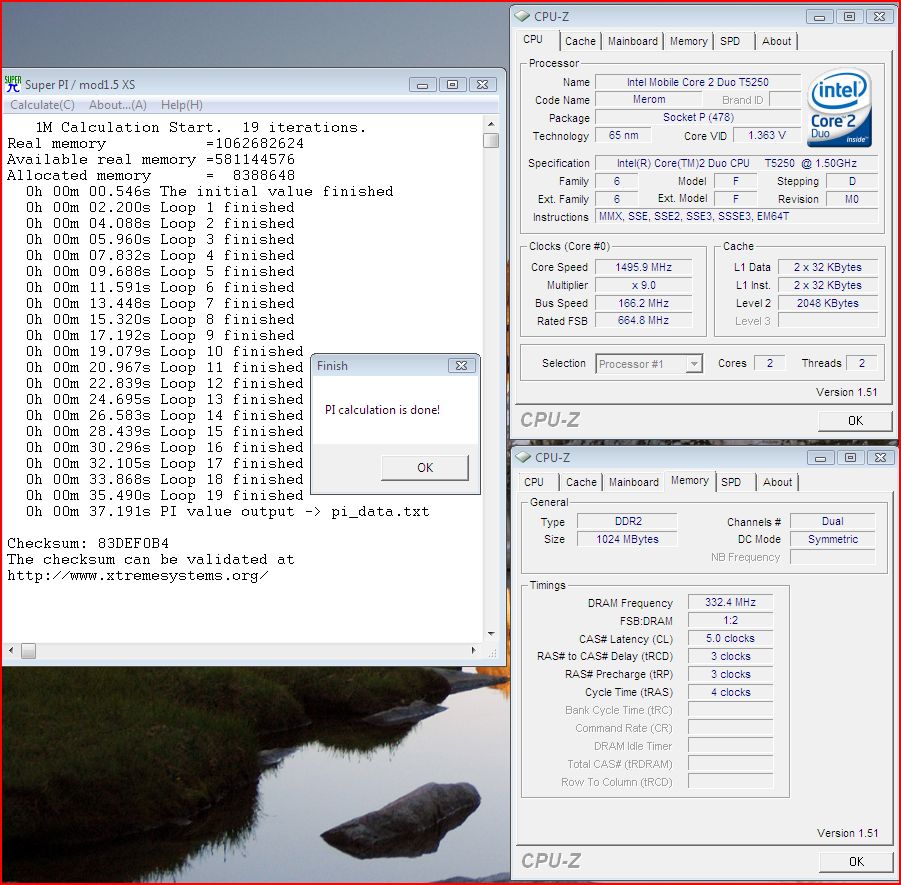Click the Channels # value Dual
This screenshot has width=901, height=885.
(833, 521)
